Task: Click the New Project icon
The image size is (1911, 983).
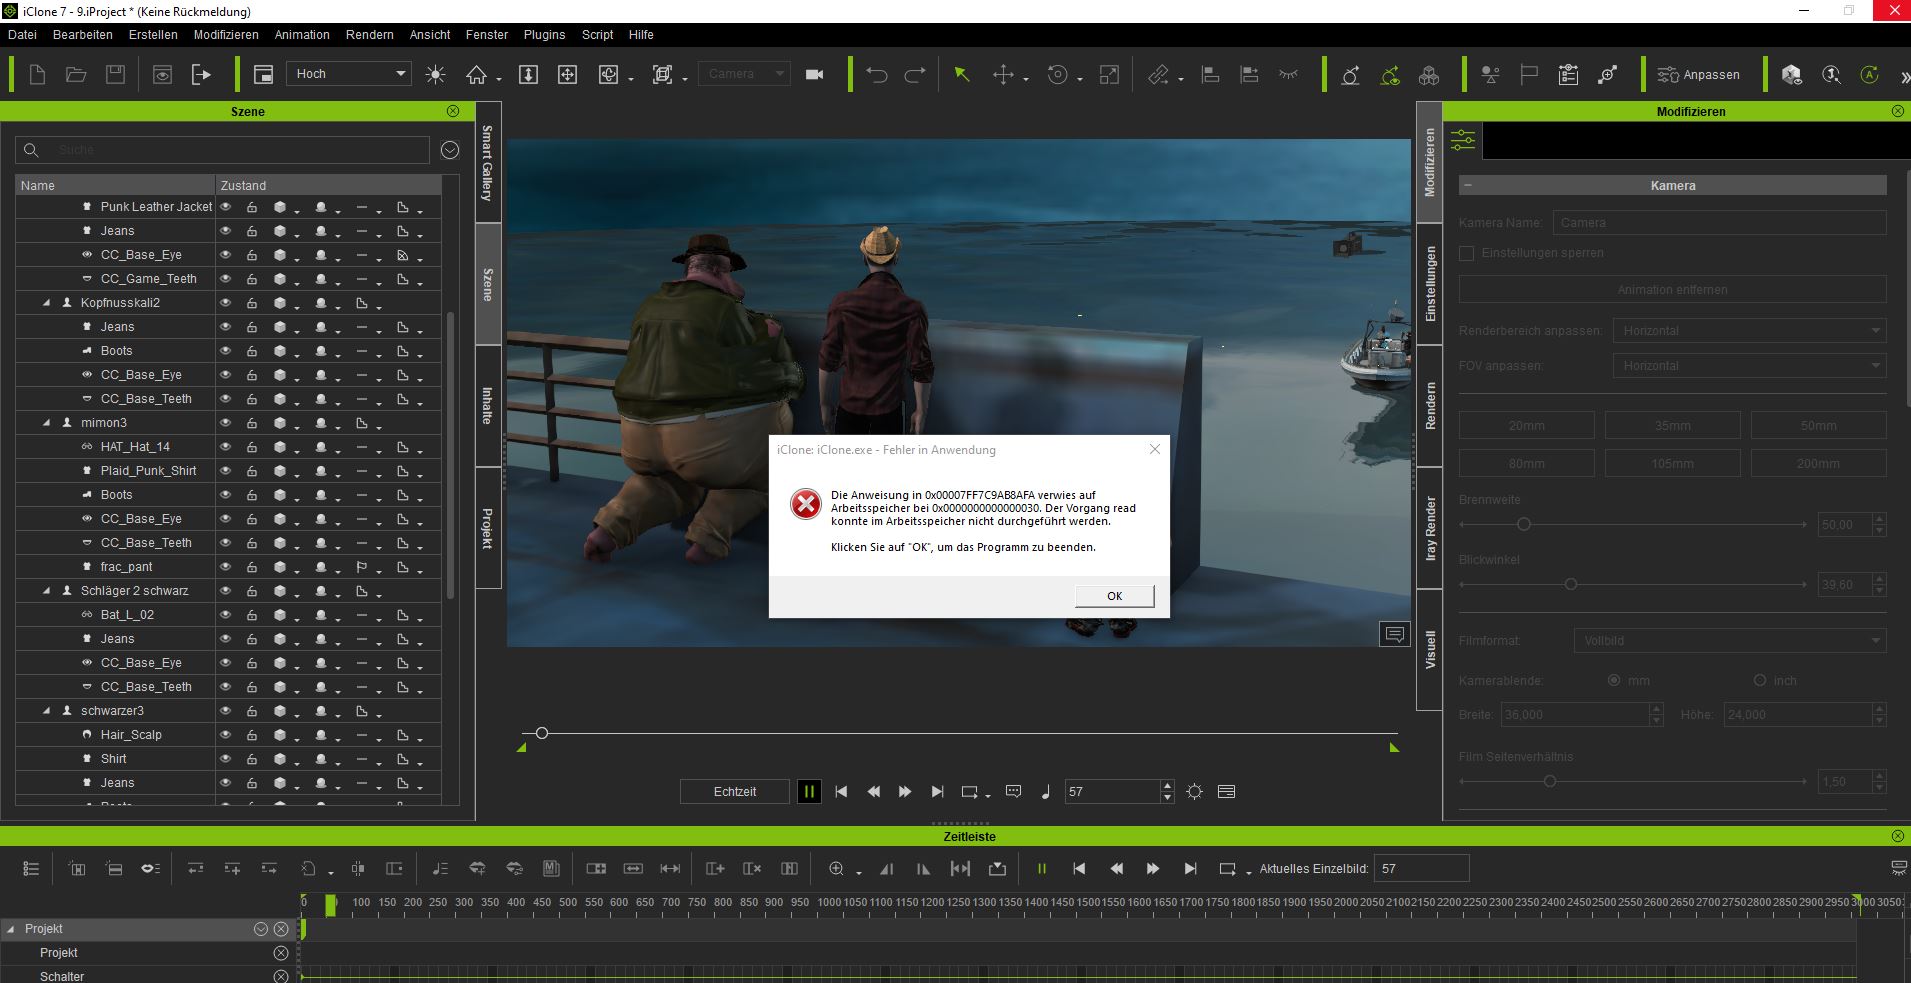Action: [x=37, y=74]
